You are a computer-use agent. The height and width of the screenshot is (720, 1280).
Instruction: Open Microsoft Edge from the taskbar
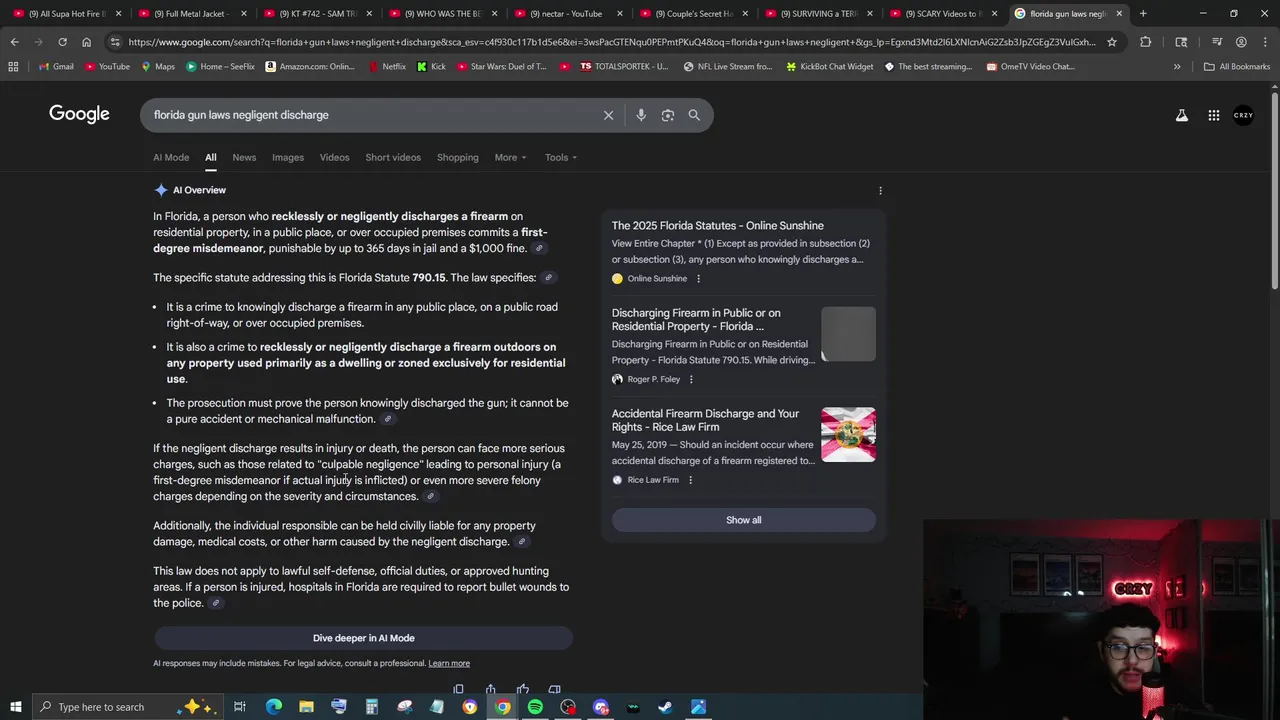(274, 707)
